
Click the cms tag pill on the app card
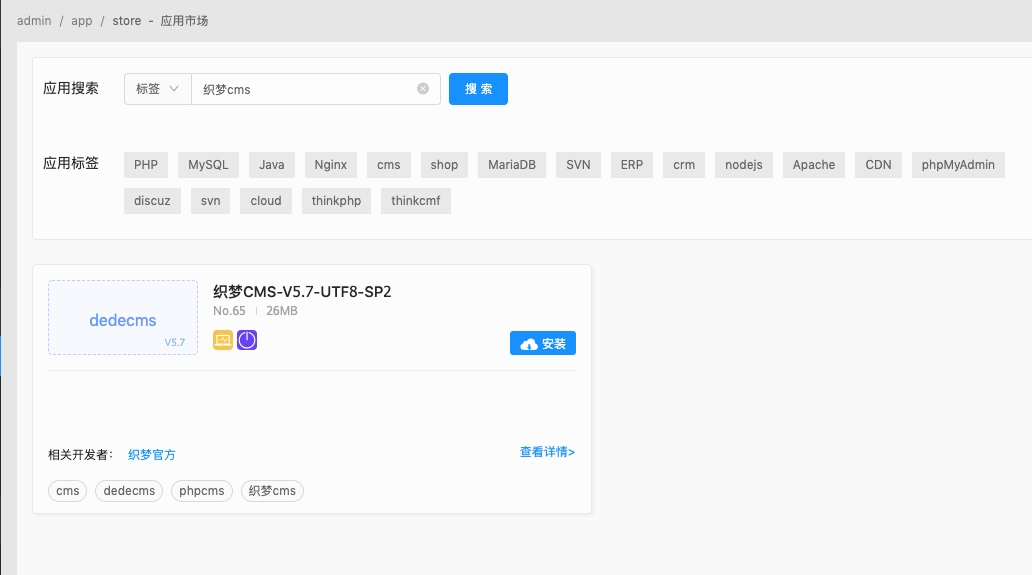point(68,491)
